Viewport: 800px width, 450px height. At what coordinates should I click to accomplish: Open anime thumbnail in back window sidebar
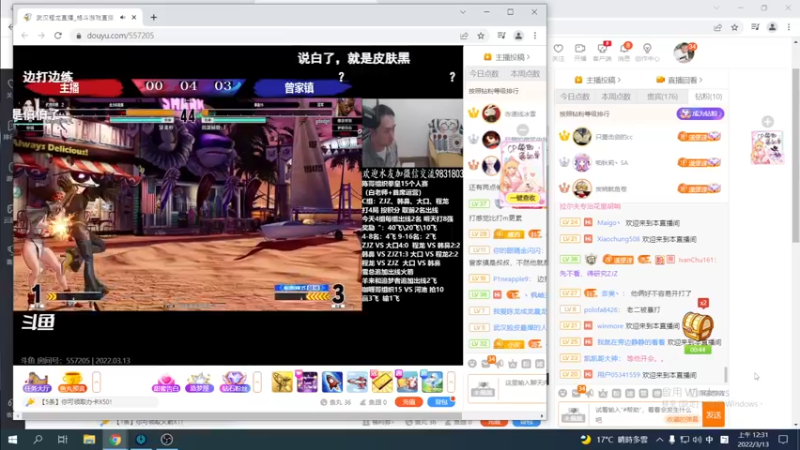pos(767,147)
